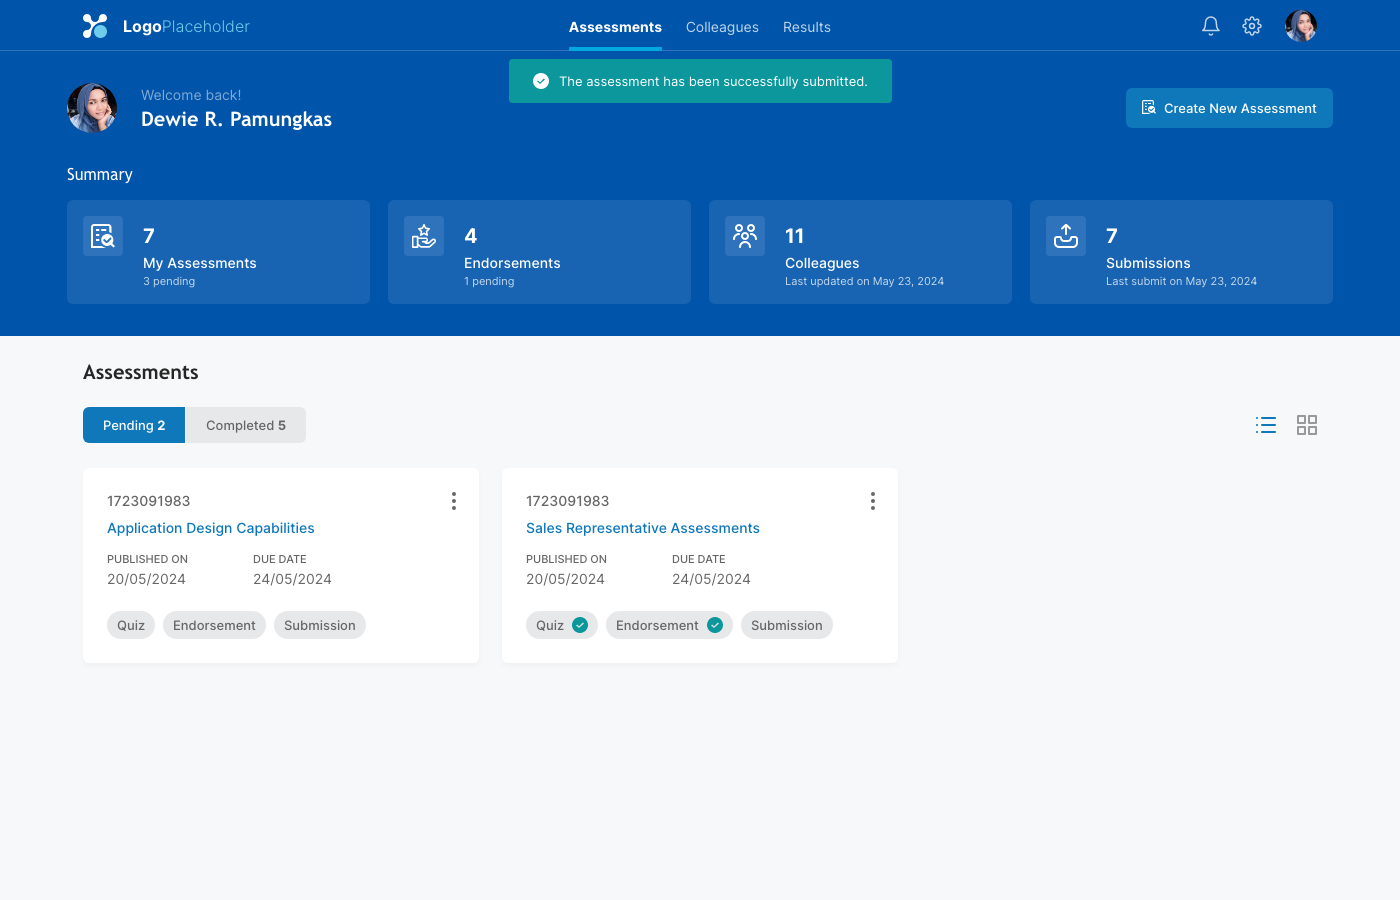
Task: Switch to list view layout
Action: tap(1266, 425)
